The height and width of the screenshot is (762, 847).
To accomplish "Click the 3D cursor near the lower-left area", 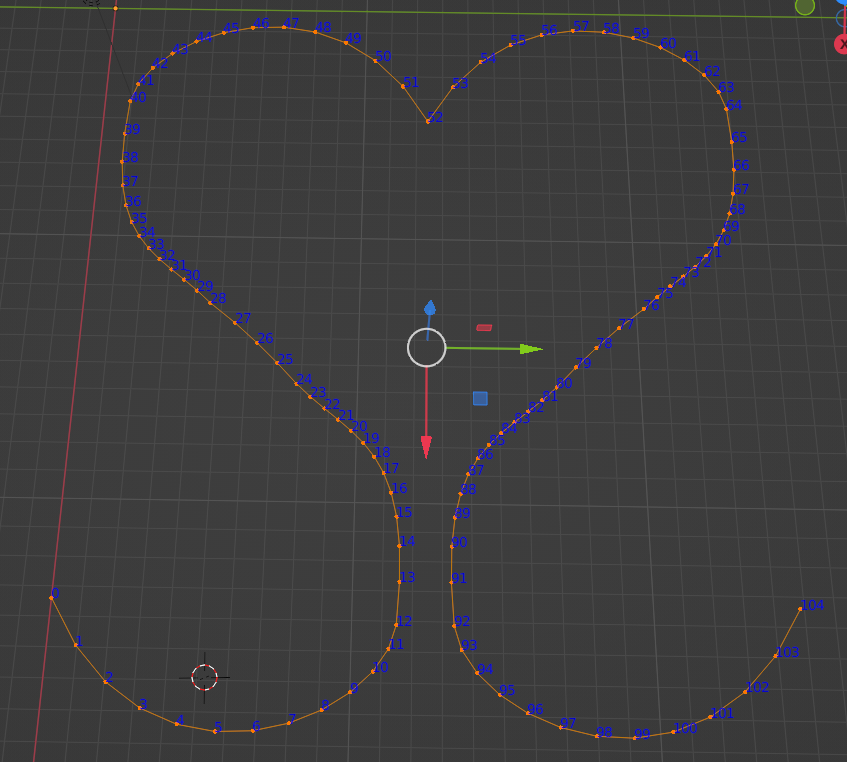I will pyautogui.click(x=202, y=678).
